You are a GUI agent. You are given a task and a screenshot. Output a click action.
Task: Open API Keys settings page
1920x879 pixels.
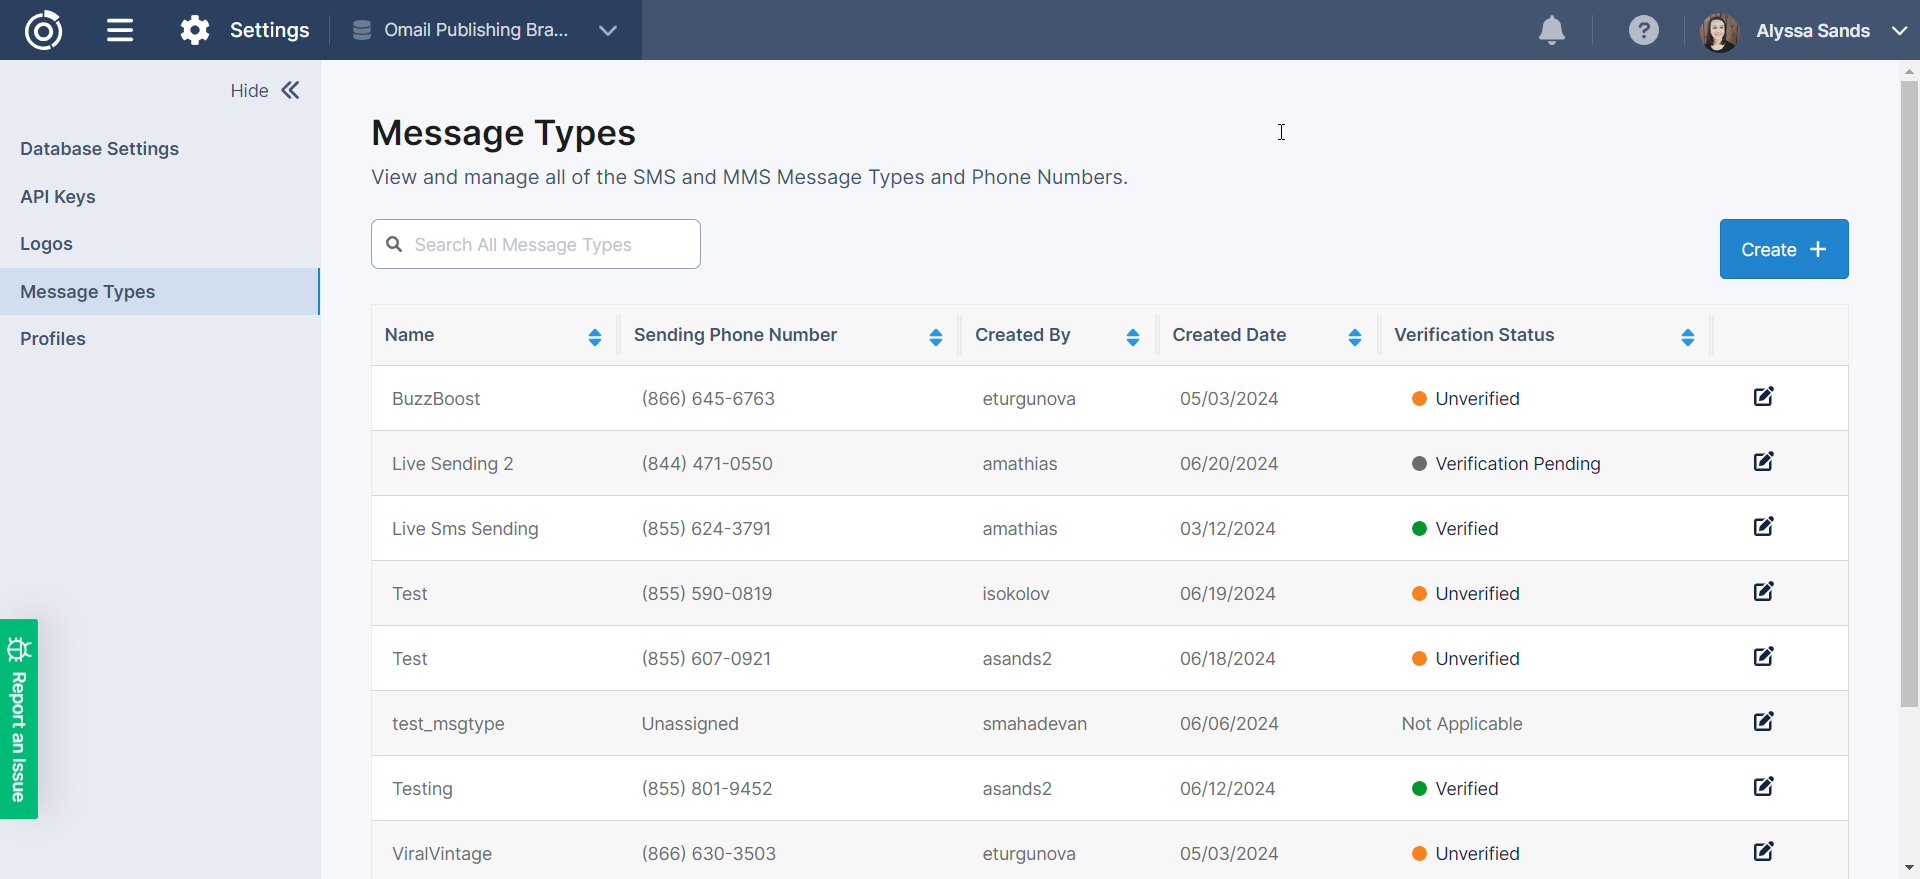pyautogui.click(x=58, y=197)
